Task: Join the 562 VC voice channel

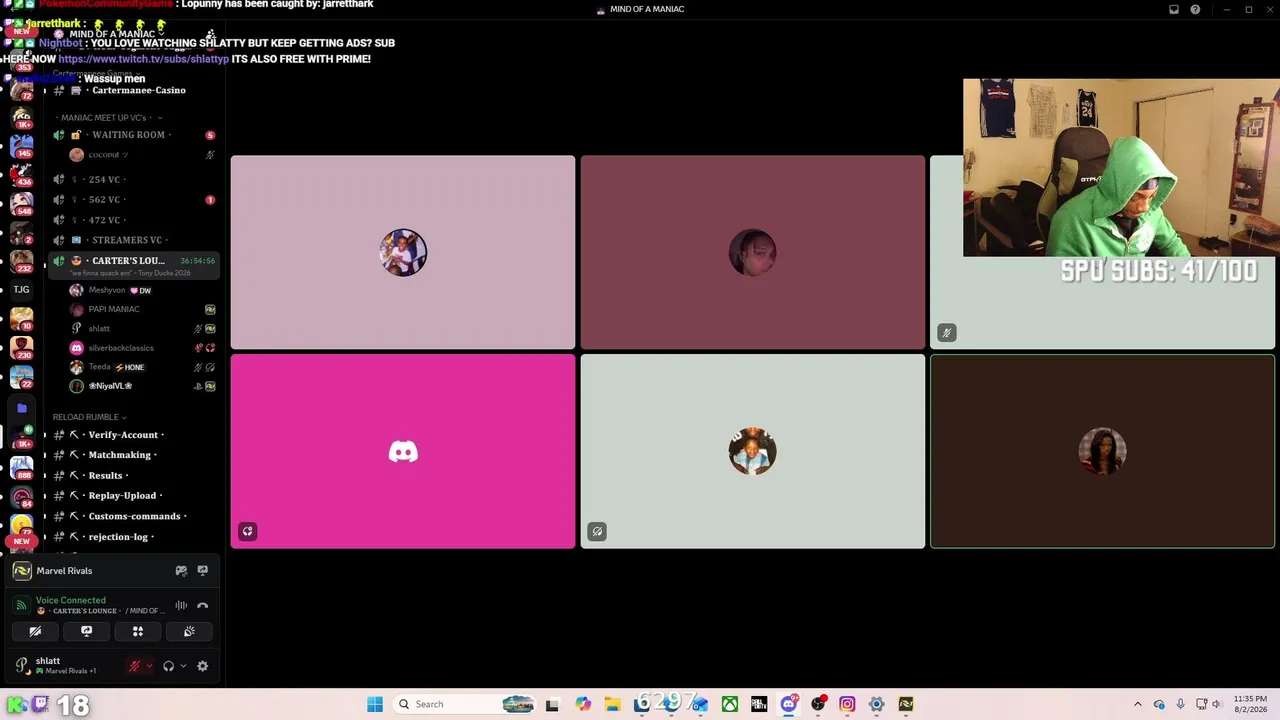Action: point(134,200)
